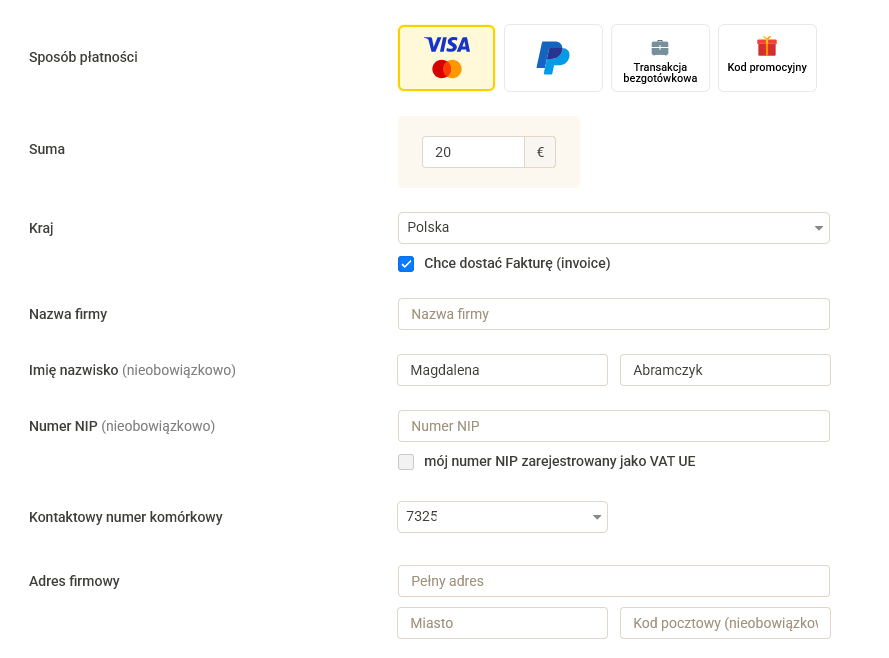Focus the Numer NIP input field
The width and height of the screenshot is (889, 658).
(x=613, y=426)
